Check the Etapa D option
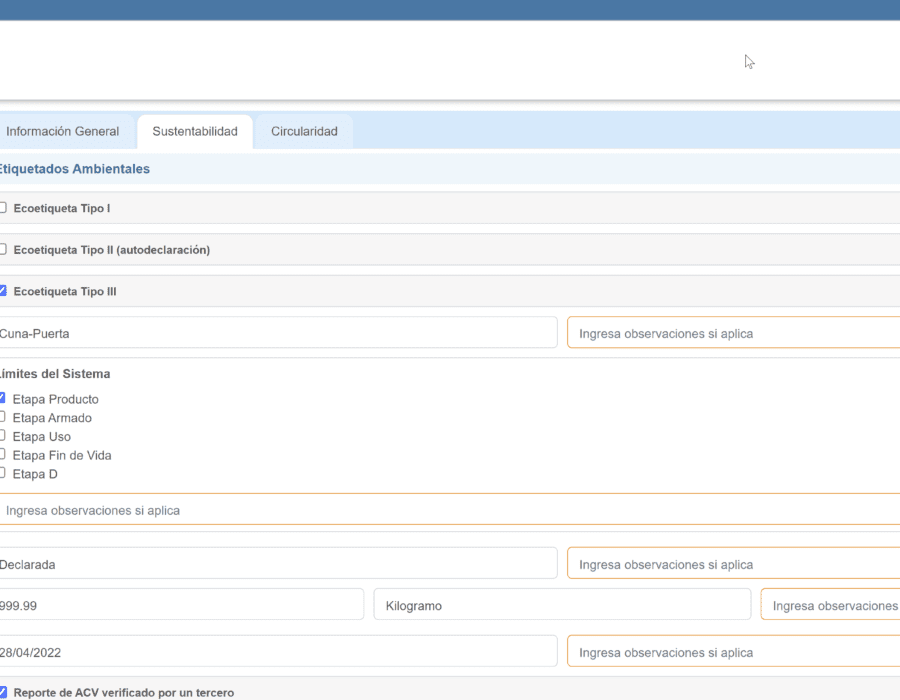Image resolution: width=900 pixels, height=700 pixels. coord(3,473)
